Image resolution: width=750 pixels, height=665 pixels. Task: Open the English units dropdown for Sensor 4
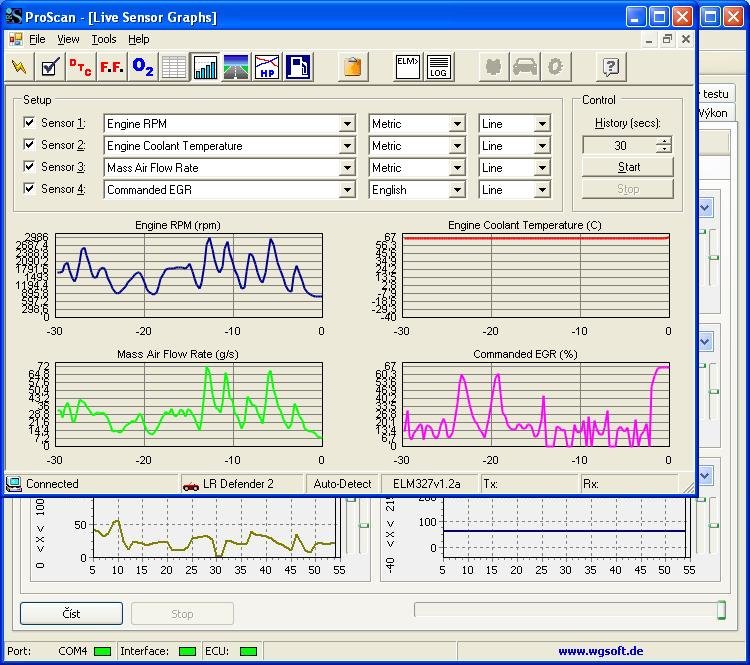click(x=457, y=190)
